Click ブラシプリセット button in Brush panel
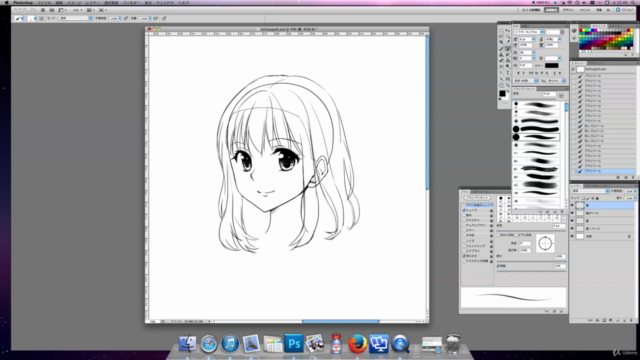Screen dimensions: 640x360 point(477,198)
